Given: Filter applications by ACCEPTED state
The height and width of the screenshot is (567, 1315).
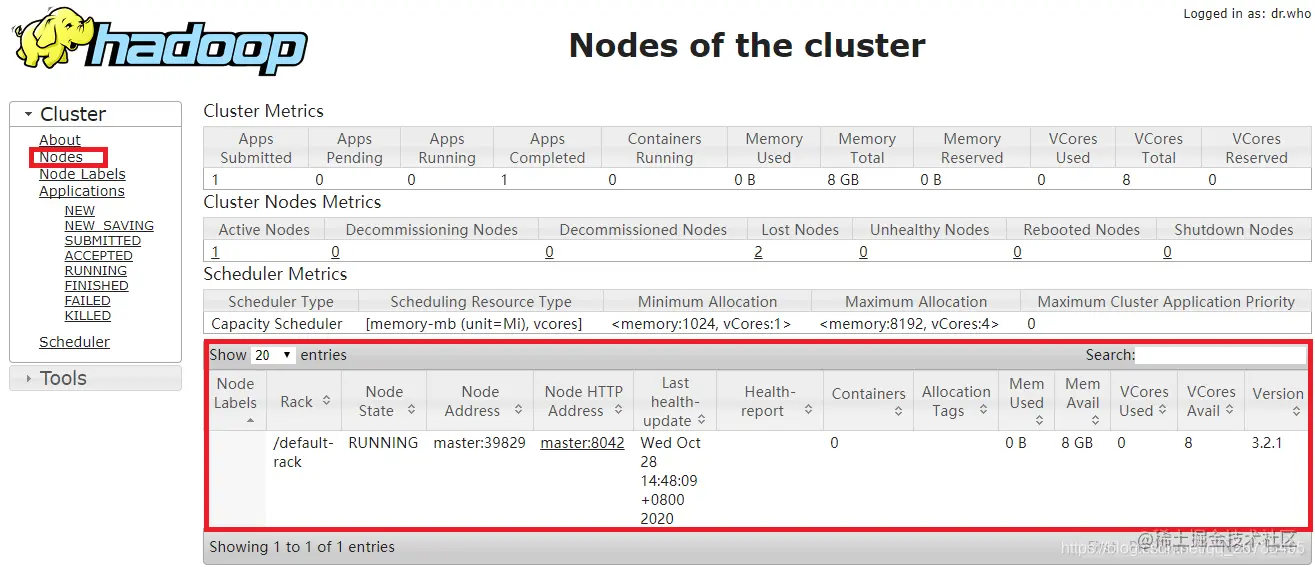Looking at the screenshot, I should coord(99,256).
